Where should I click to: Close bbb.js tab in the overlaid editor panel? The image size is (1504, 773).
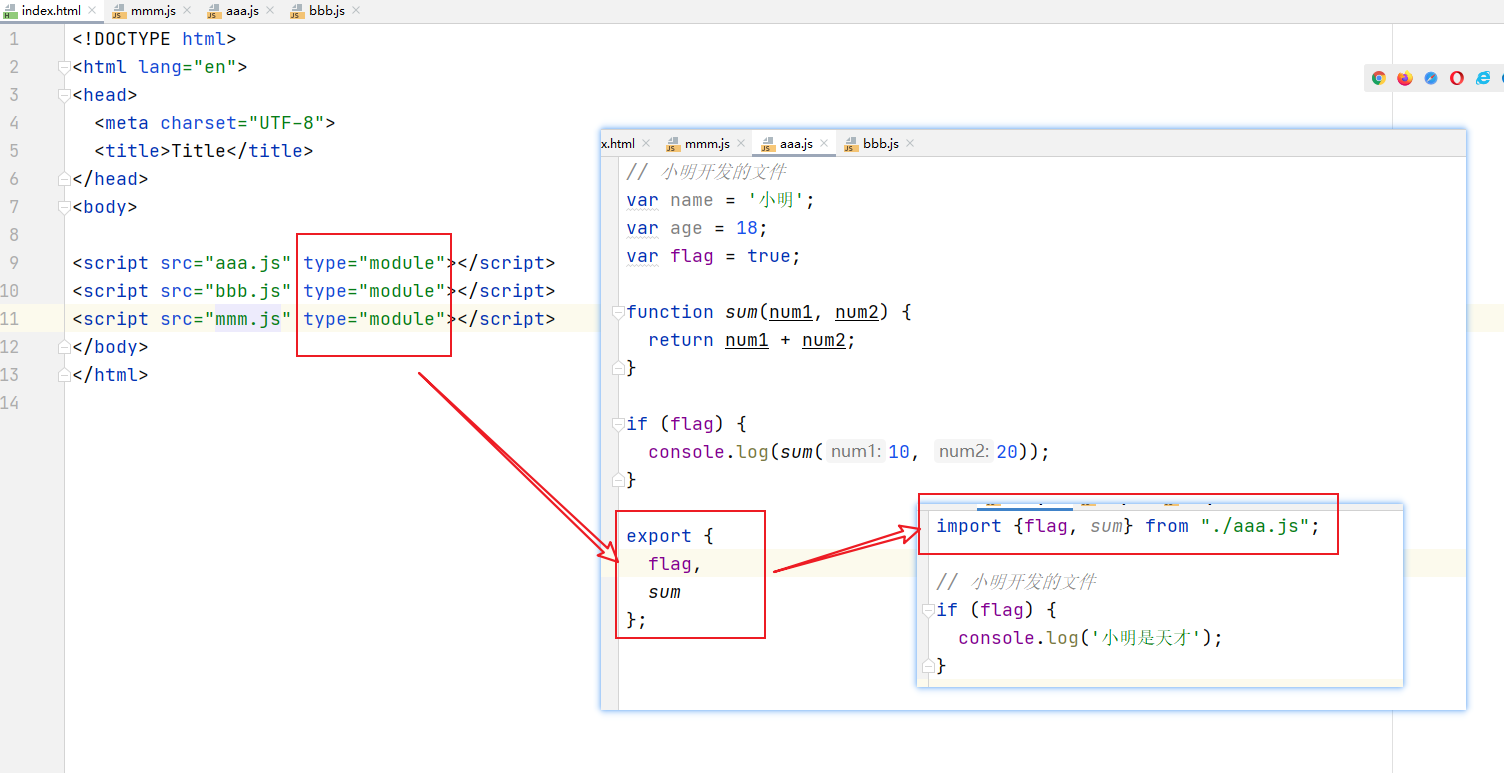pyautogui.click(x=910, y=144)
